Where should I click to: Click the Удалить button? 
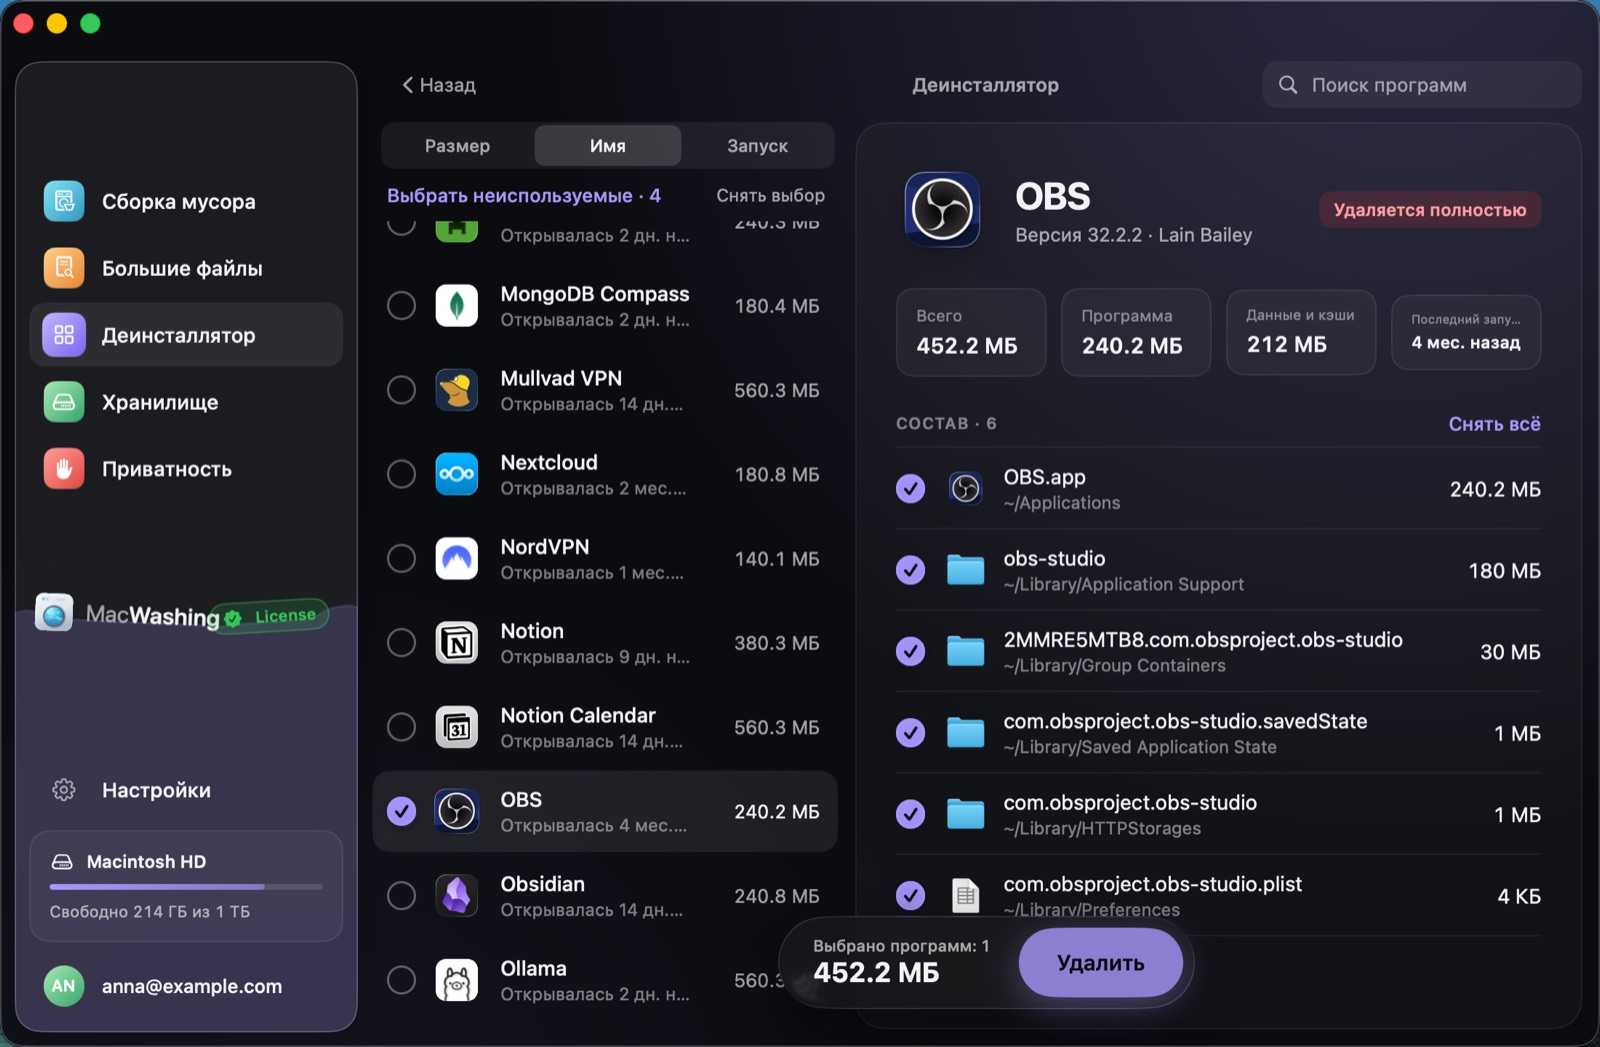[1100, 963]
